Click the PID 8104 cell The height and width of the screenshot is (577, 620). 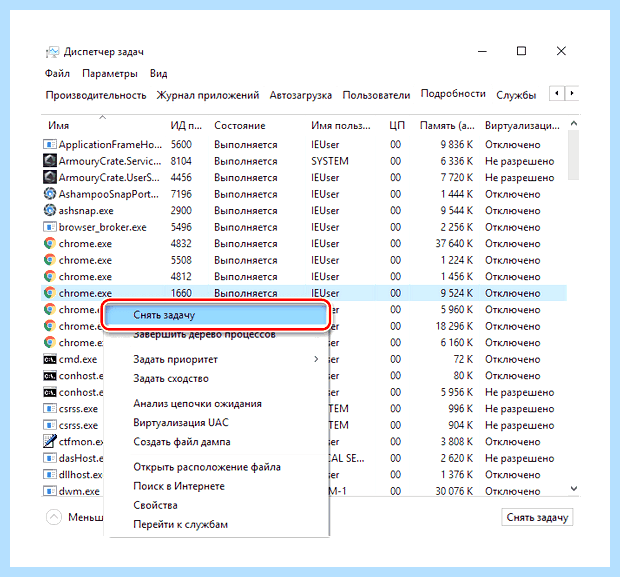pos(181,161)
